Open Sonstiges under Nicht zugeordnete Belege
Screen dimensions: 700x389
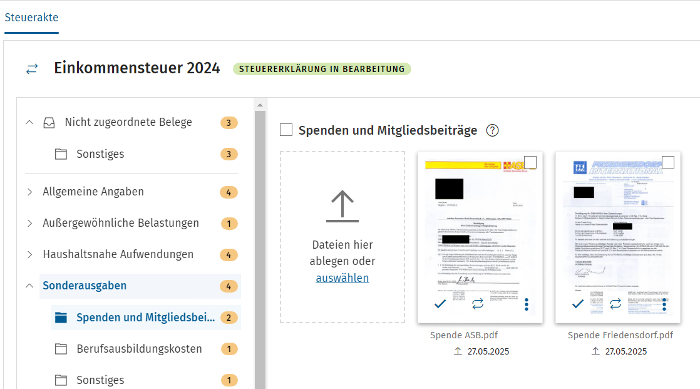pos(100,154)
